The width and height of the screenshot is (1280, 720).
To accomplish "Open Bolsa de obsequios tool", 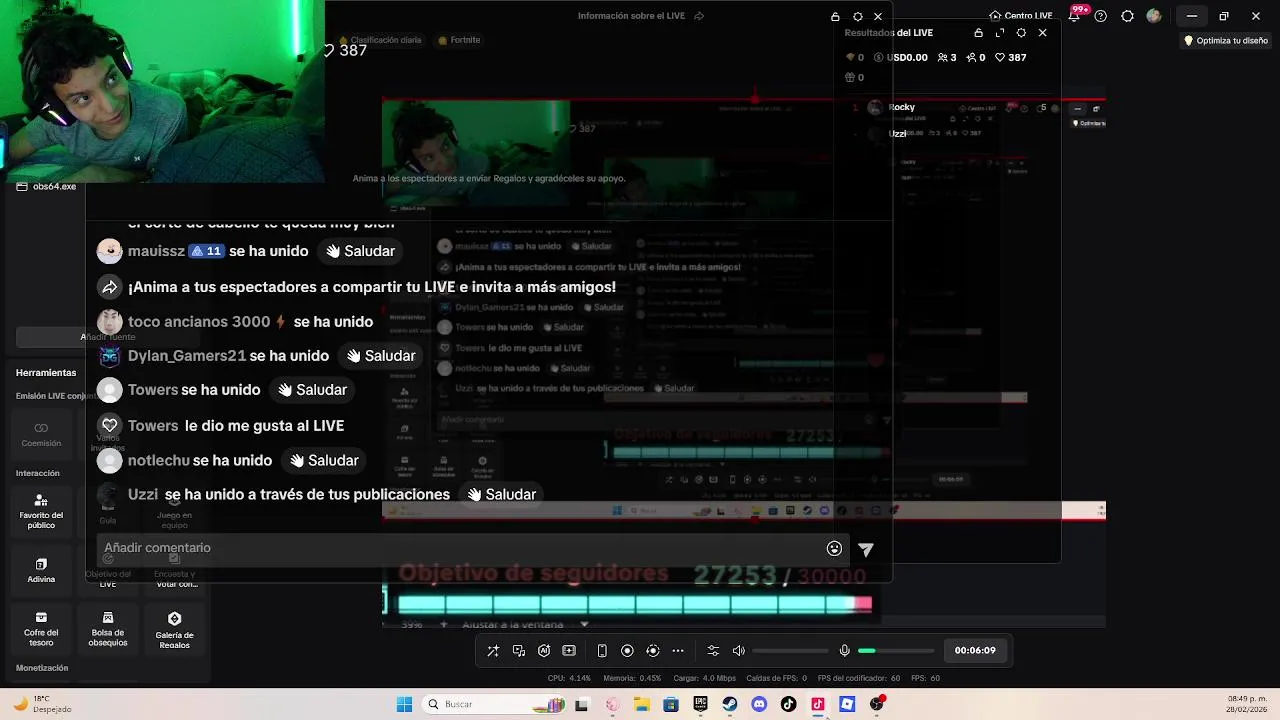I will coord(108,629).
